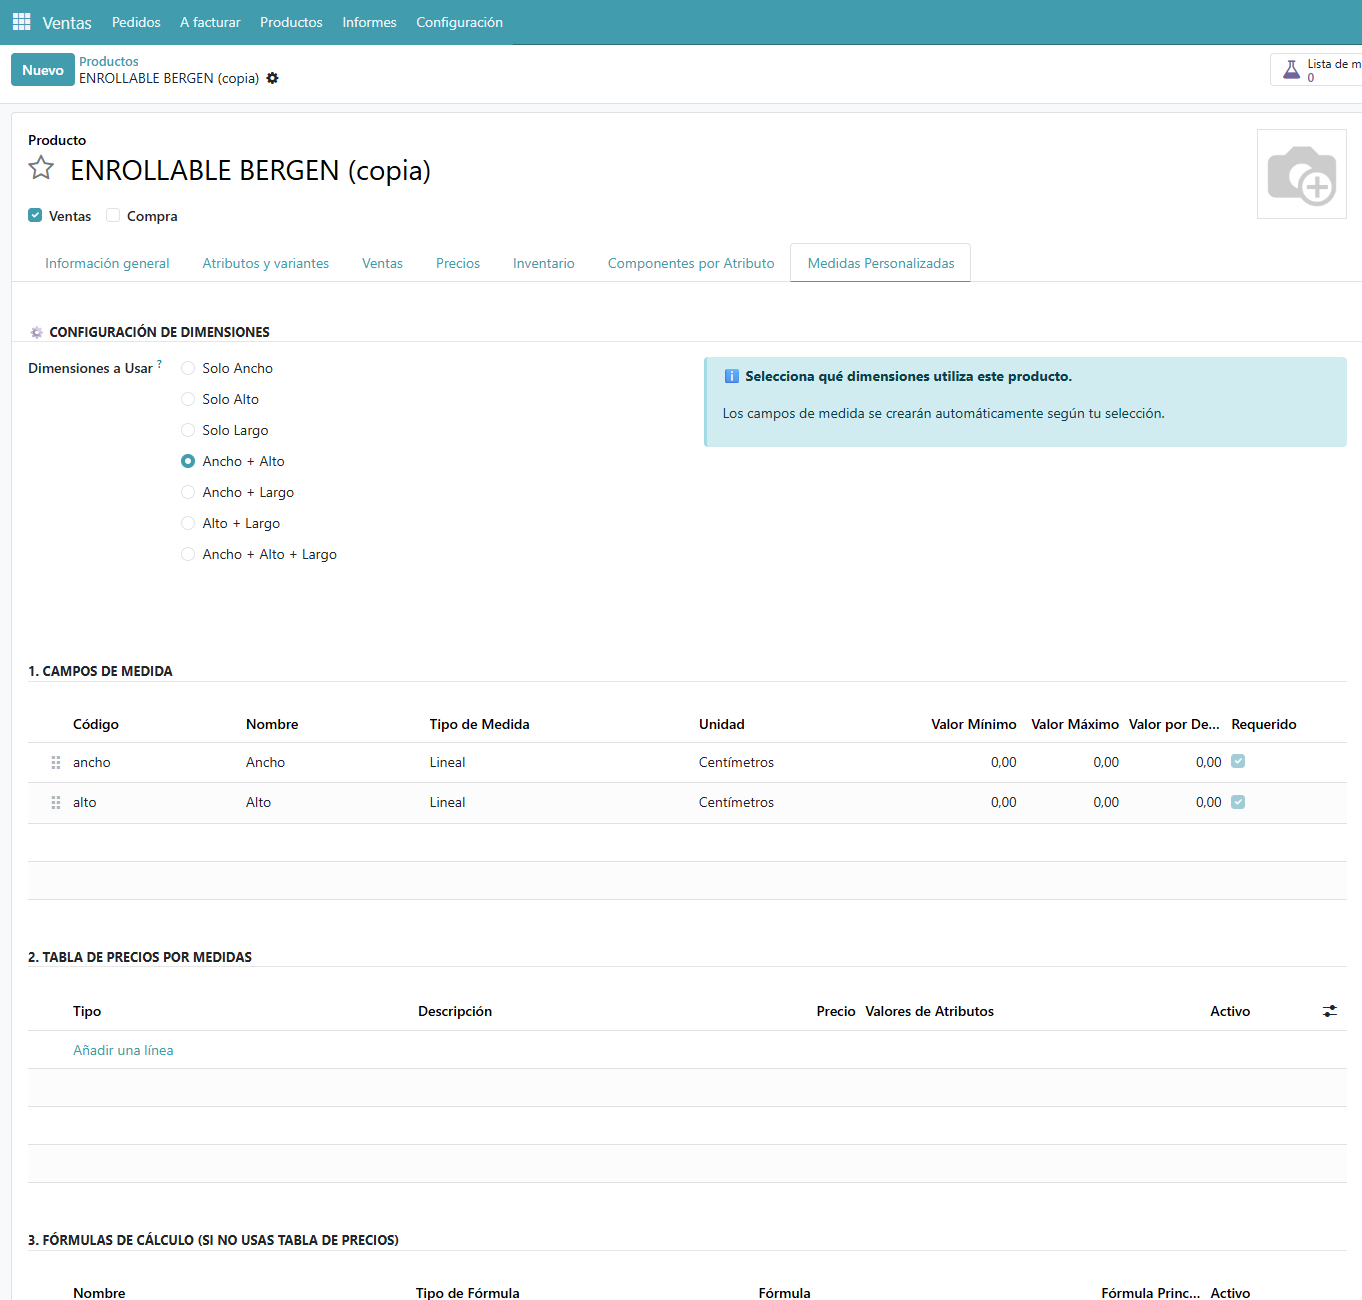Open the Productos menu in top bar
Image resolution: width=1362 pixels, height=1300 pixels.
coord(291,22)
